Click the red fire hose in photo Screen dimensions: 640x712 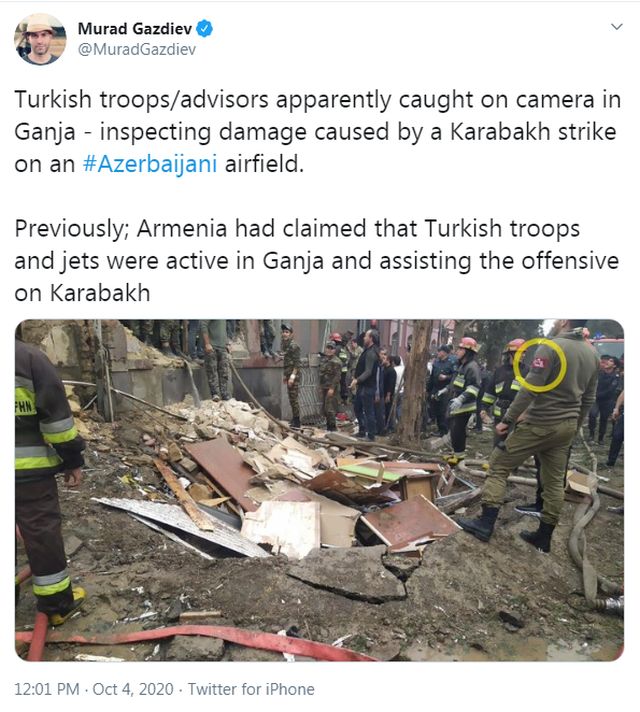coord(195,639)
